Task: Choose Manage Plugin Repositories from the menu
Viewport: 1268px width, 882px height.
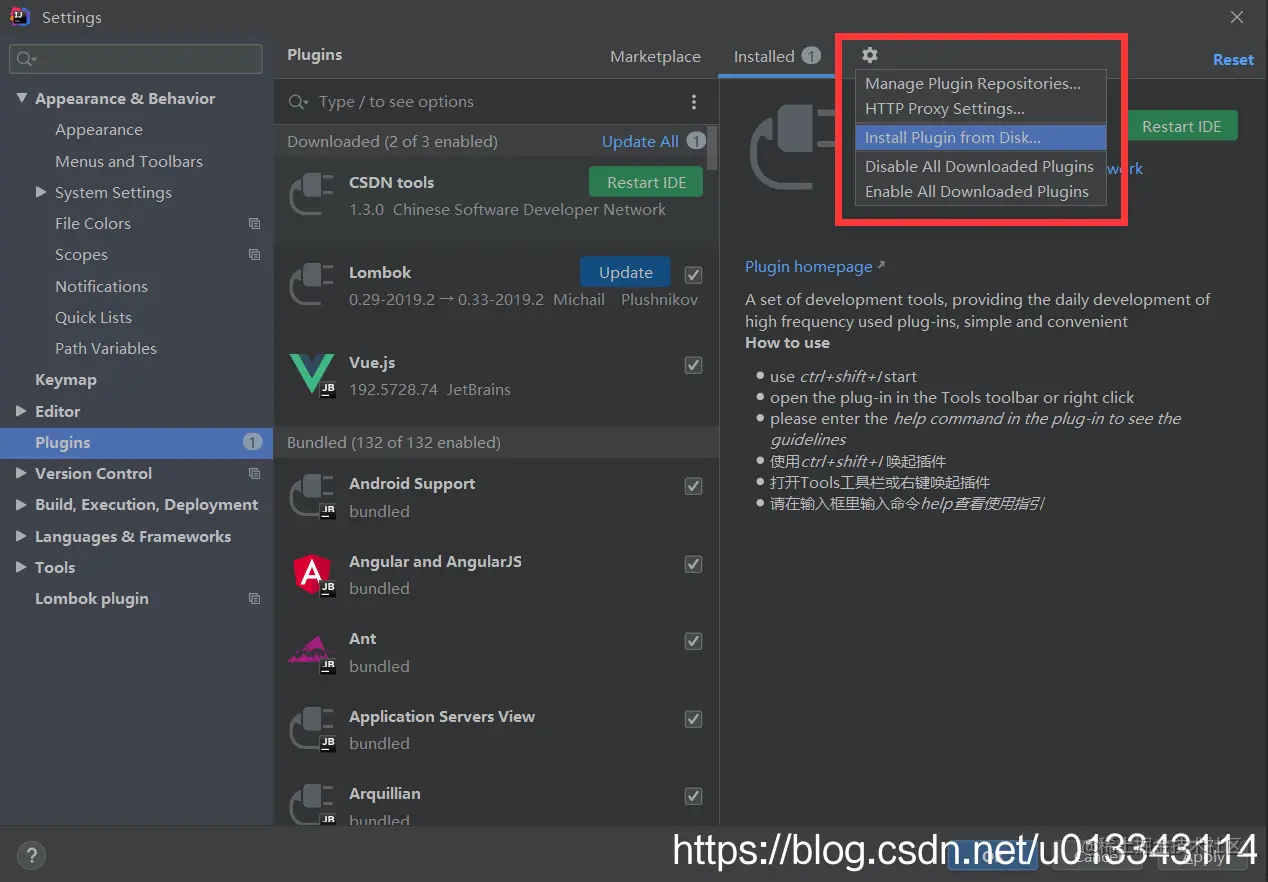Action: (981, 84)
